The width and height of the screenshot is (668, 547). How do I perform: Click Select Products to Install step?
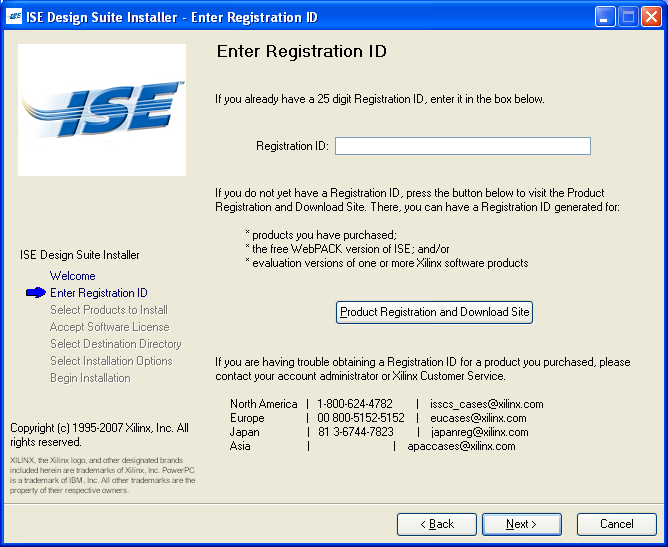109,310
